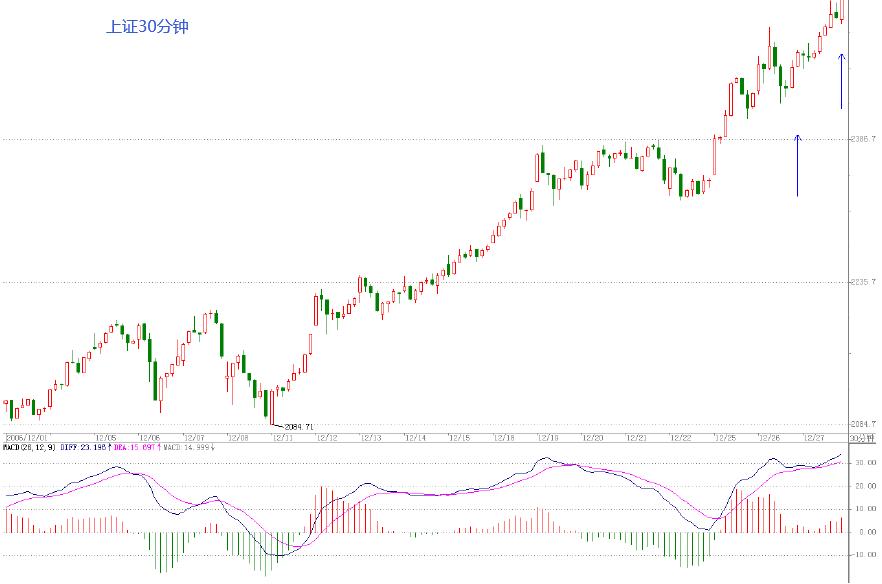Click the 12/07 date on the time axis
This screenshot has height=584, width=882.
pos(194,437)
